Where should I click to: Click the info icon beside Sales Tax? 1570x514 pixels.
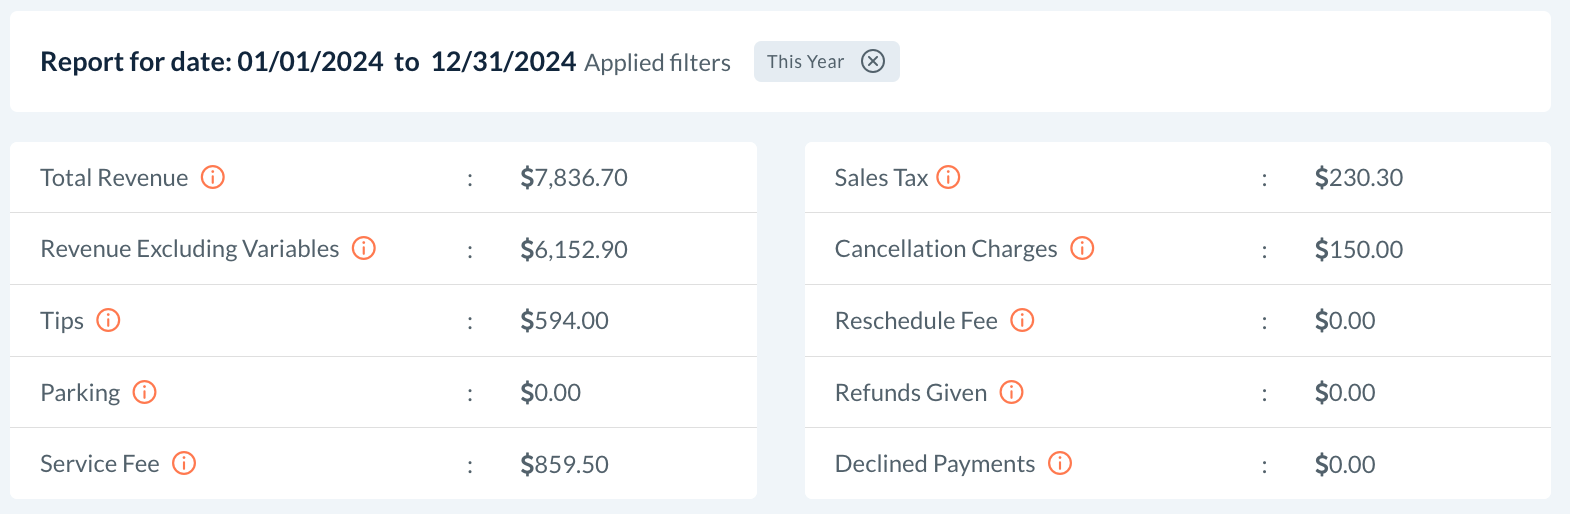(948, 177)
